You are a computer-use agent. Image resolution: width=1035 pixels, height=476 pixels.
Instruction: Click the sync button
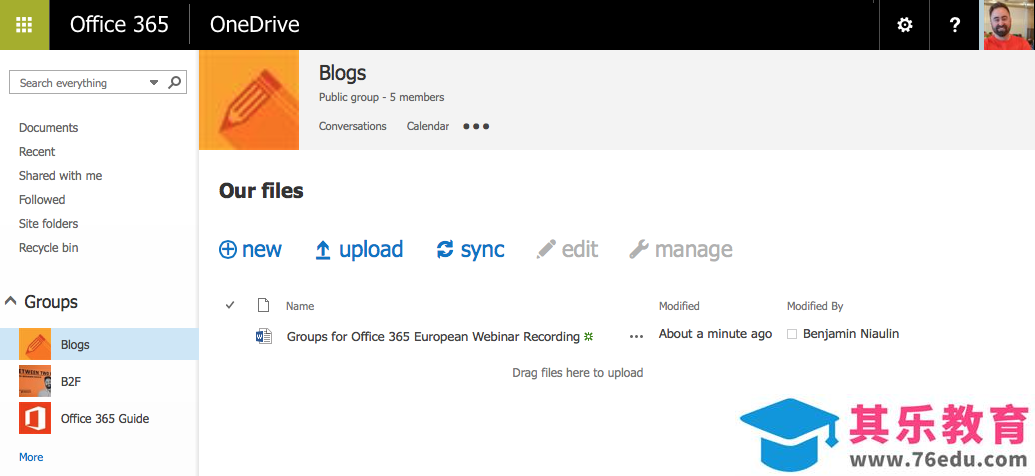point(470,249)
